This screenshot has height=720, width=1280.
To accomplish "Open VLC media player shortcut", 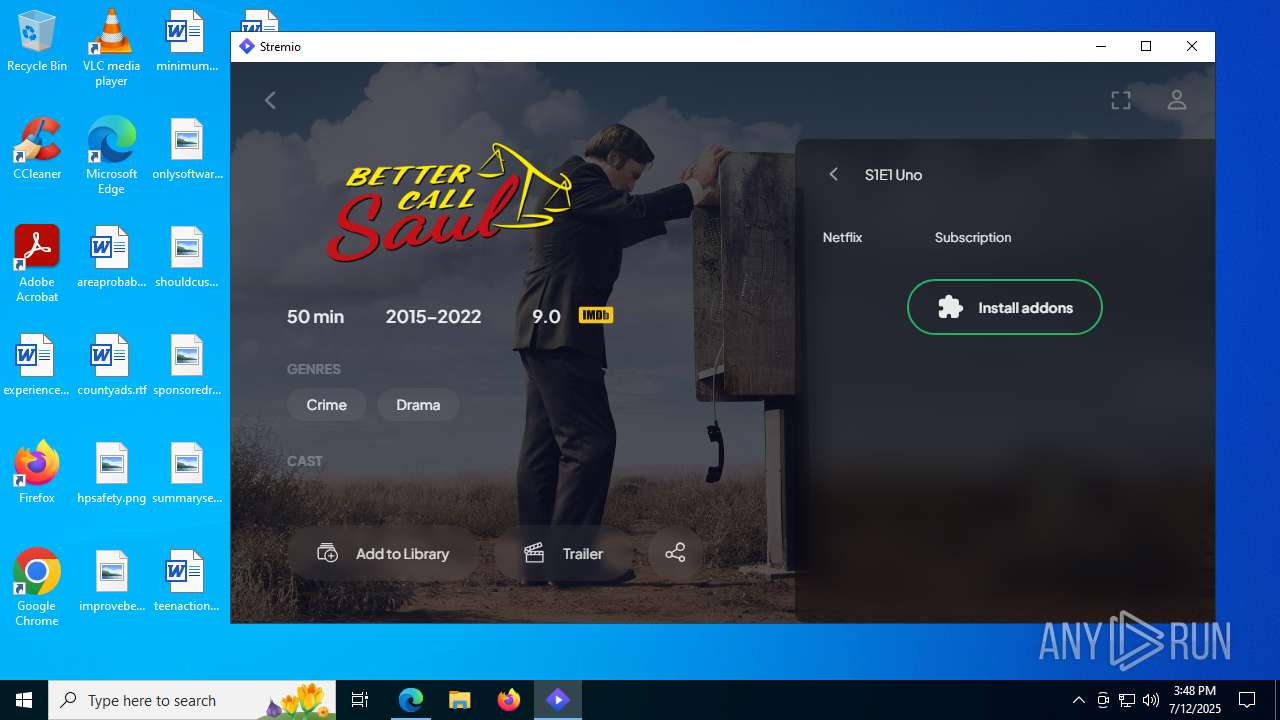I will pyautogui.click(x=111, y=47).
